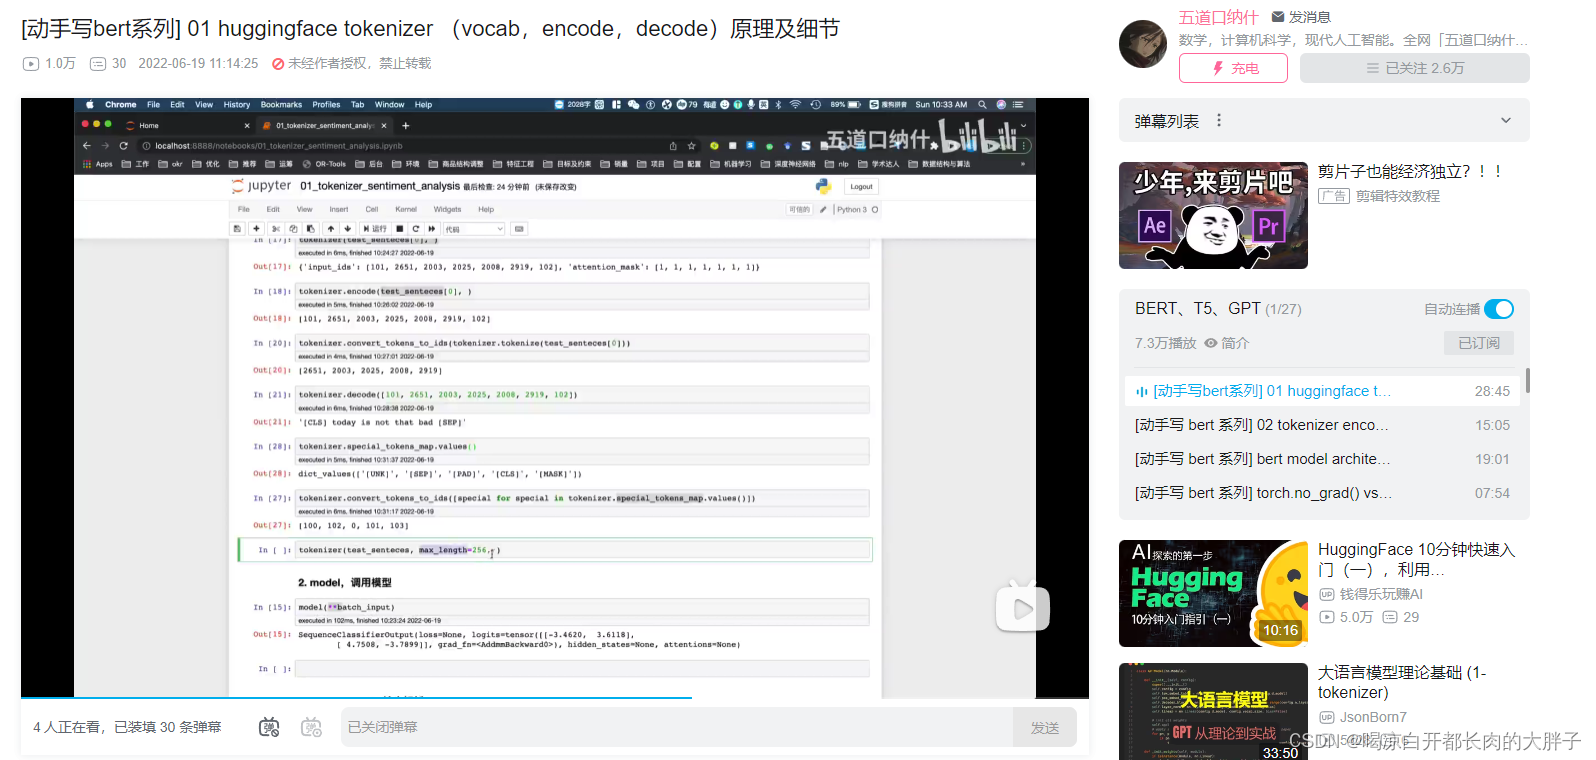The image size is (1596, 760).
Task: Click the danmaku icon next to 29
Action: (1390, 617)
